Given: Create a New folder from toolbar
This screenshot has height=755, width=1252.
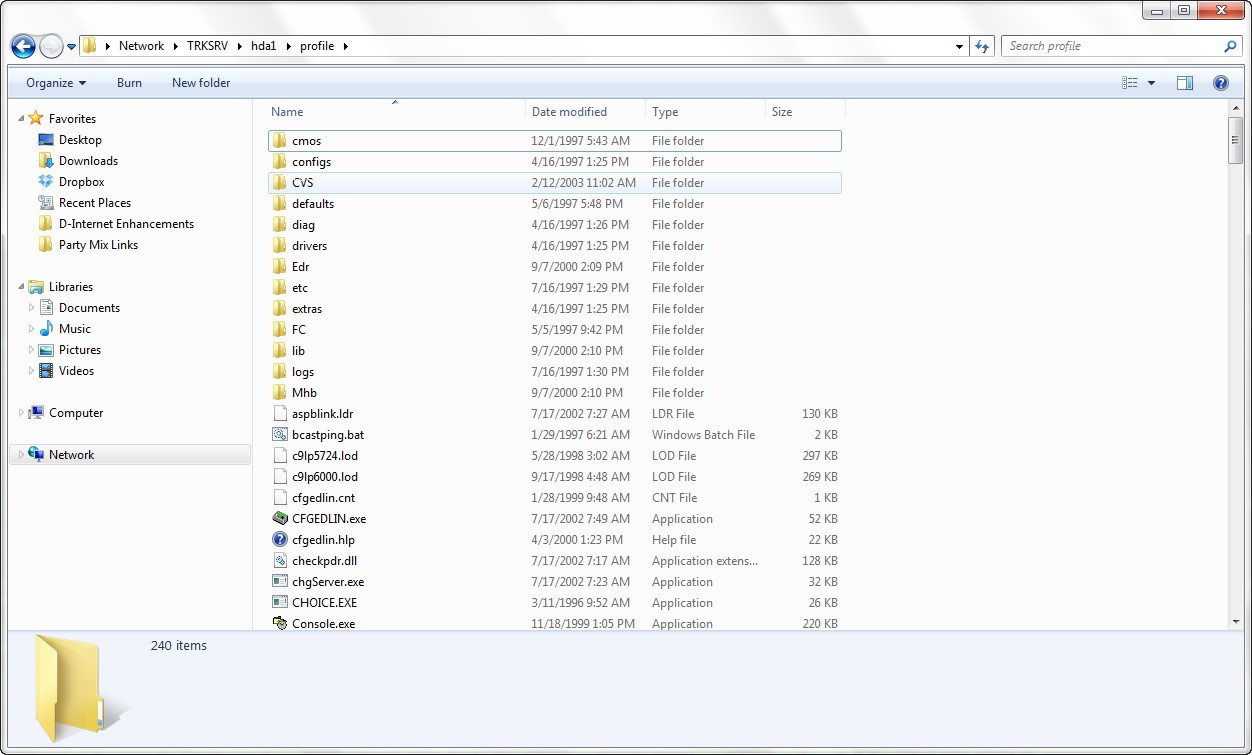Looking at the screenshot, I should pos(201,83).
